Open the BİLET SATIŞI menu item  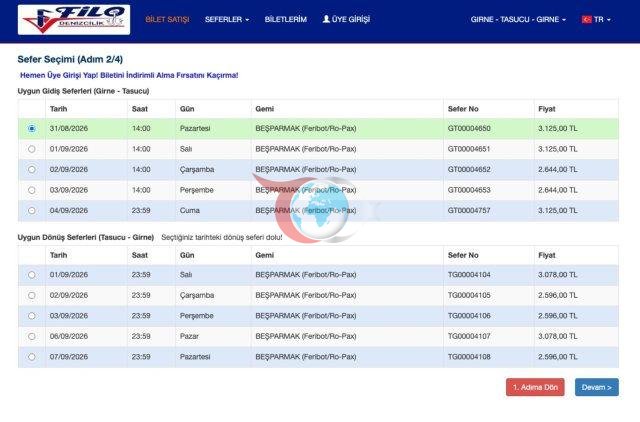167,19
